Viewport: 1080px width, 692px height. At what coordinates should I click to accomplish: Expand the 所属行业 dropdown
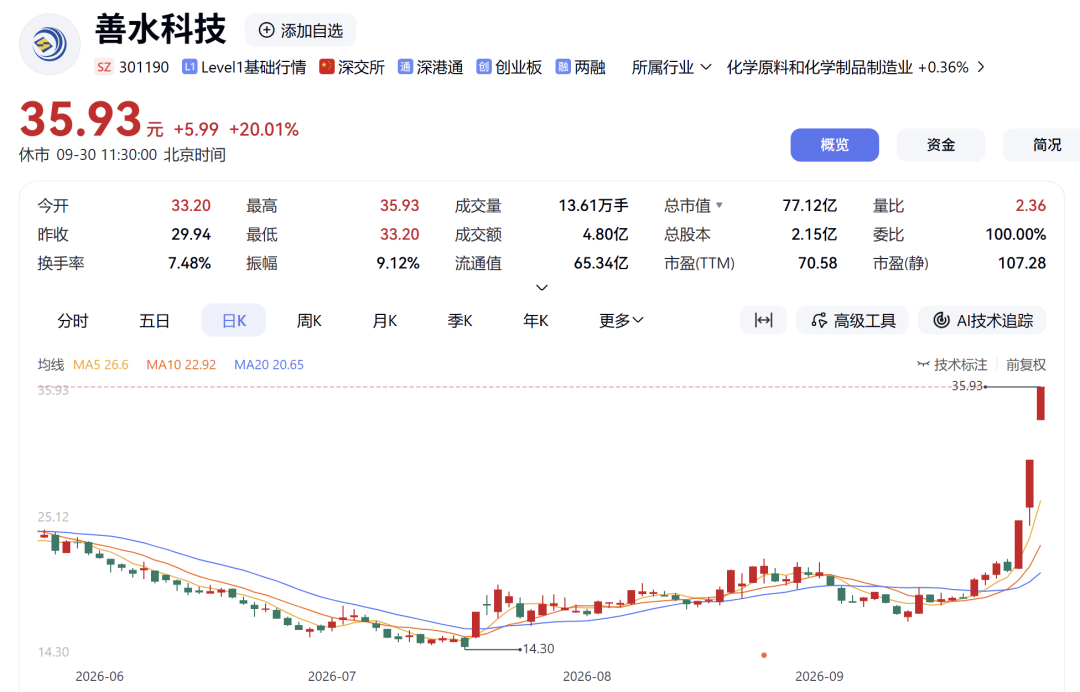[x=672, y=67]
